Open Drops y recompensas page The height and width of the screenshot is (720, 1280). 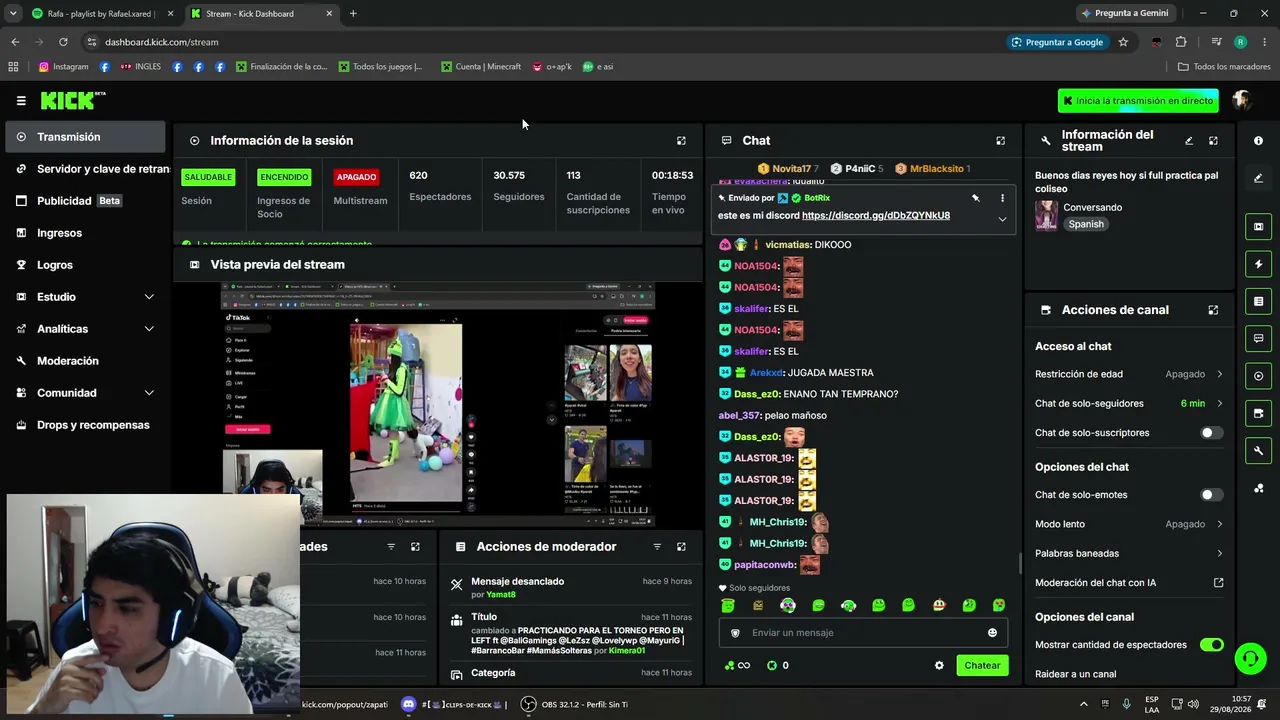pyautogui.click(x=85, y=425)
